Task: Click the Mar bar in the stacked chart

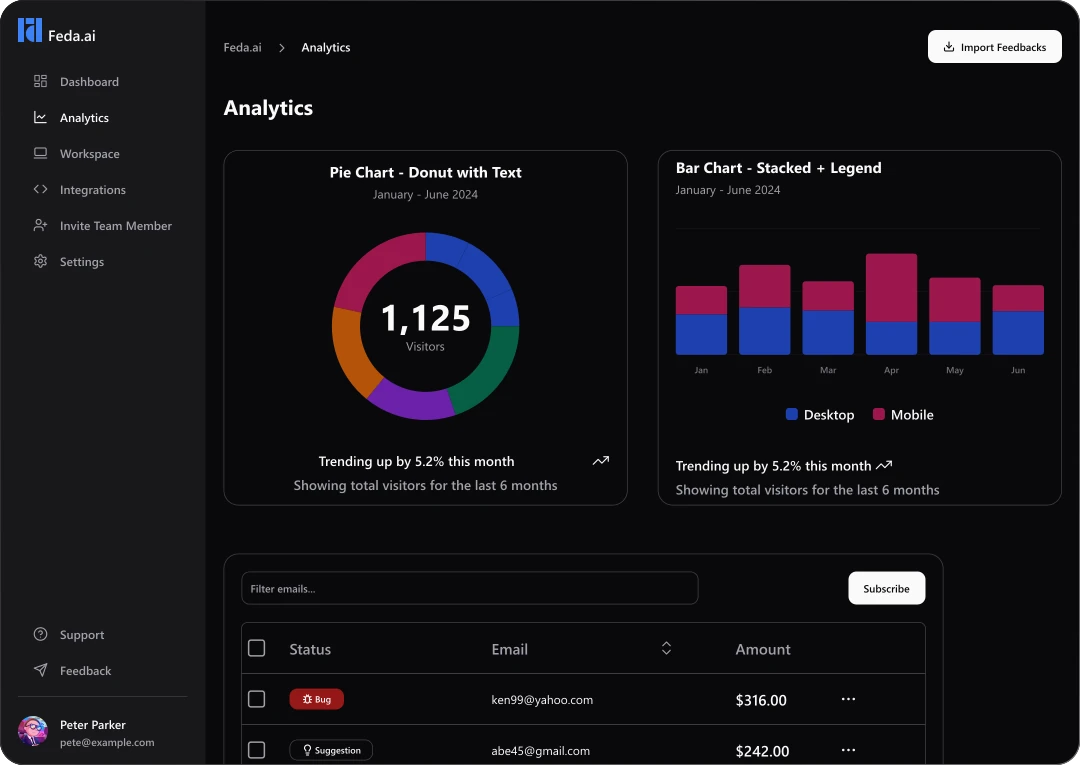Action: click(828, 317)
